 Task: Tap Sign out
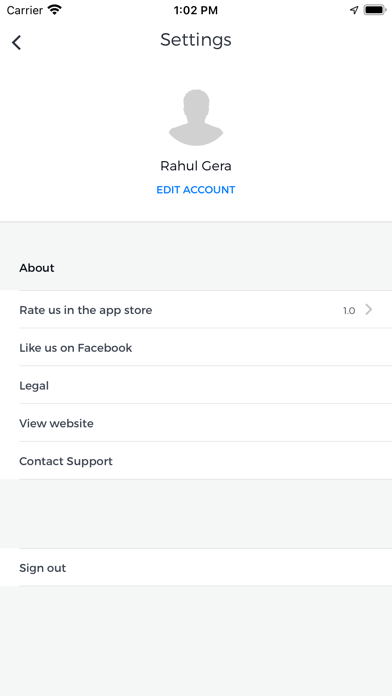pos(196,568)
